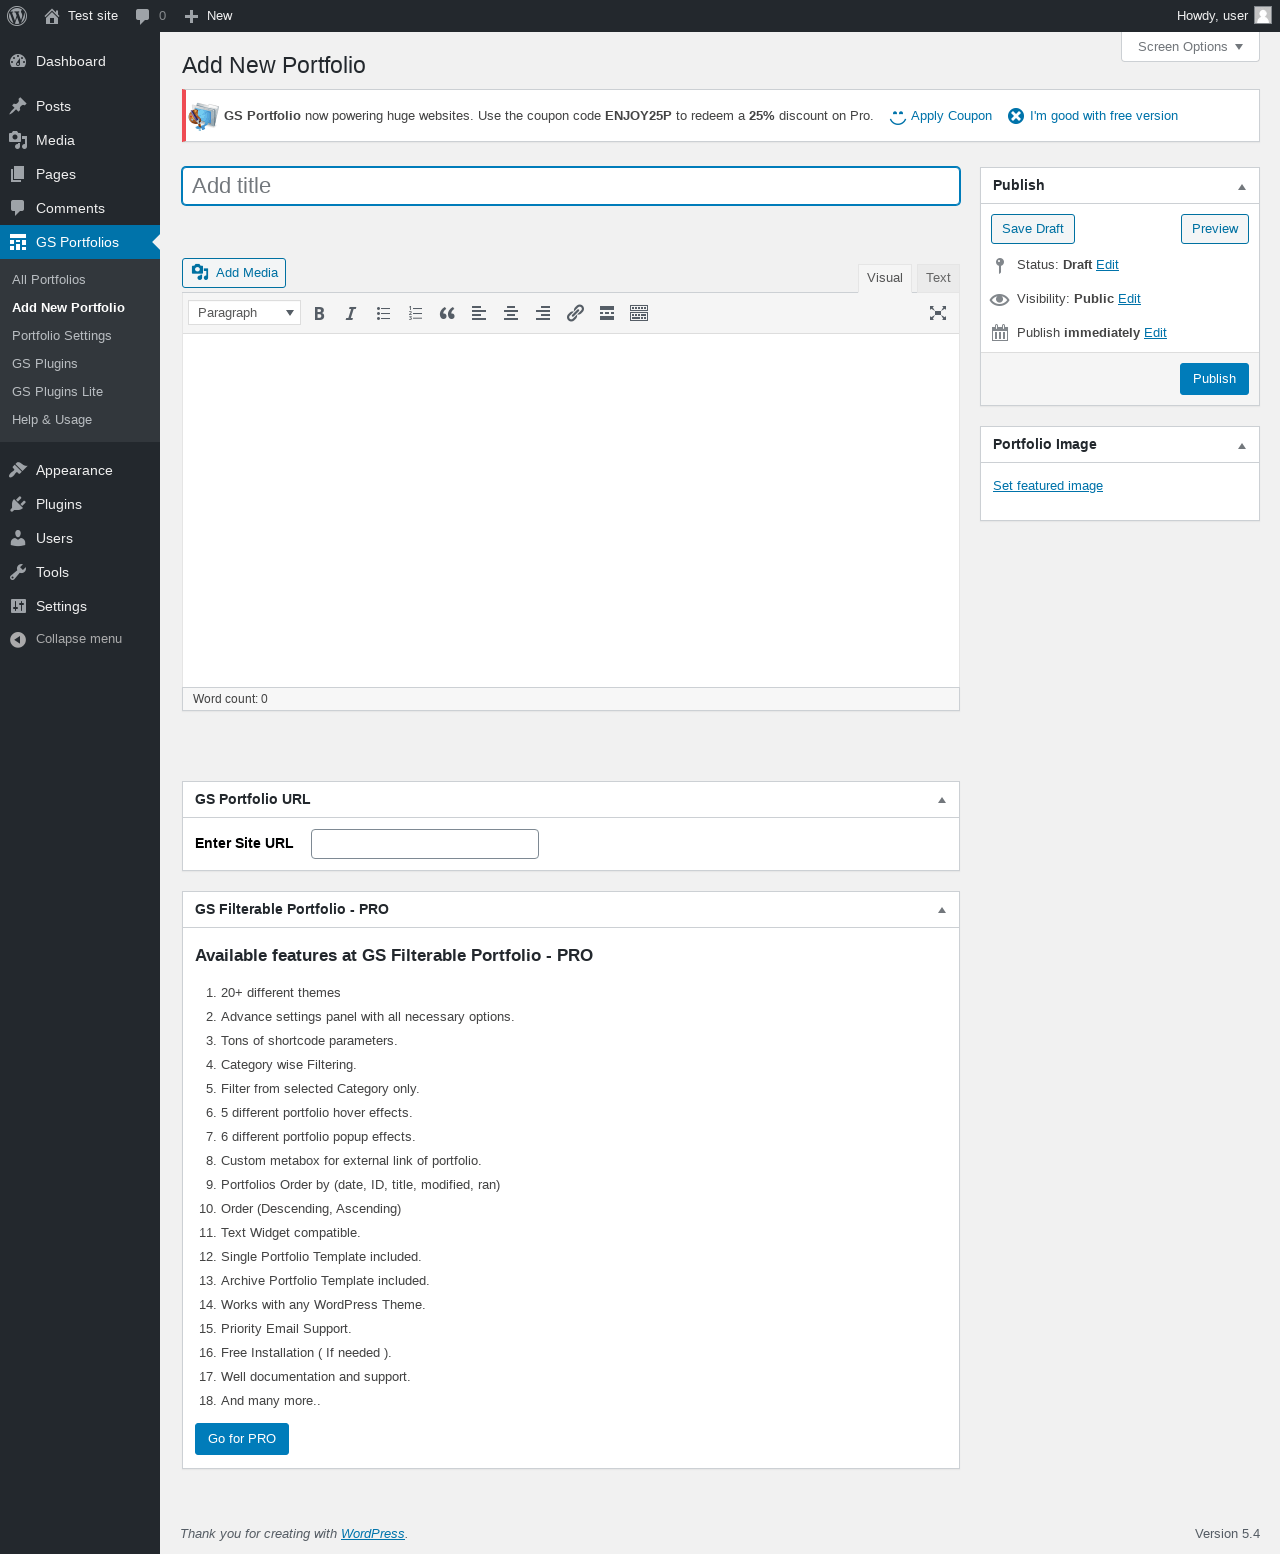Switch to the Text editor tab
Screen dimensions: 1280x1554
(938, 278)
